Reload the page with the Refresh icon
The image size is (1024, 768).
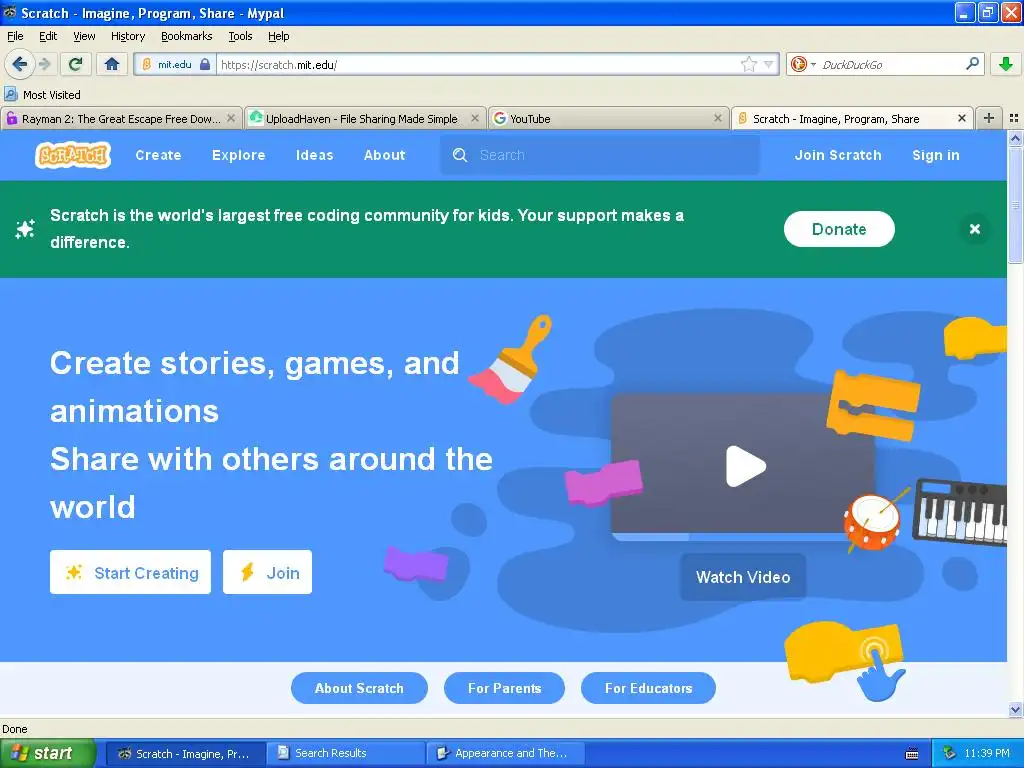click(x=75, y=64)
